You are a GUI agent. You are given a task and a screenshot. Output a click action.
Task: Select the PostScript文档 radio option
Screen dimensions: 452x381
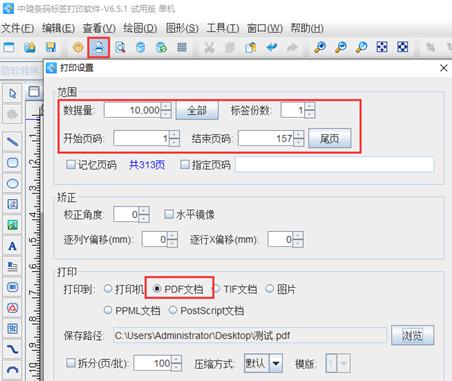pos(173,310)
